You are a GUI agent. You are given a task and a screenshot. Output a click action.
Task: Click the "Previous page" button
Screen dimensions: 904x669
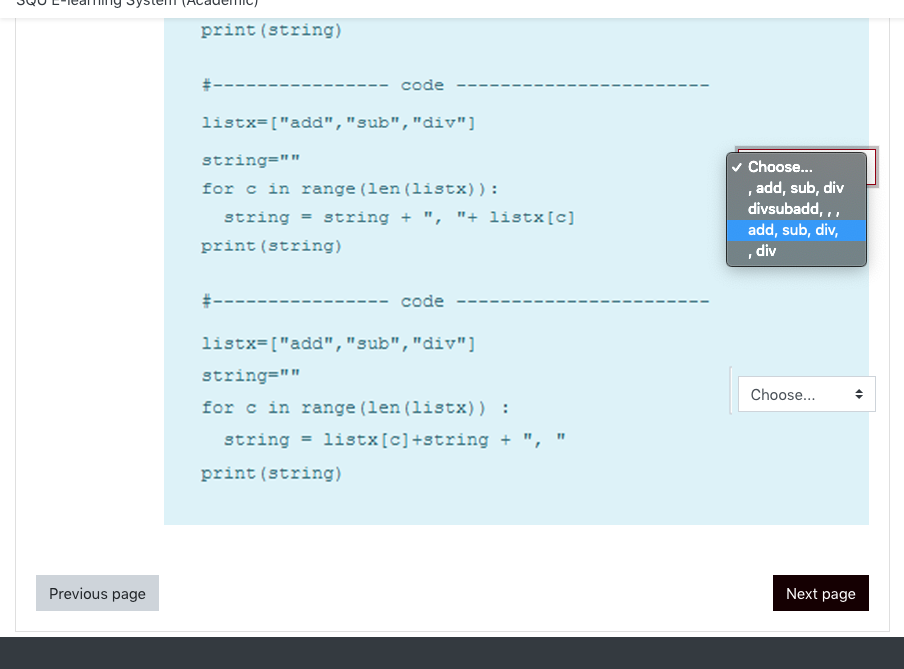(97, 593)
